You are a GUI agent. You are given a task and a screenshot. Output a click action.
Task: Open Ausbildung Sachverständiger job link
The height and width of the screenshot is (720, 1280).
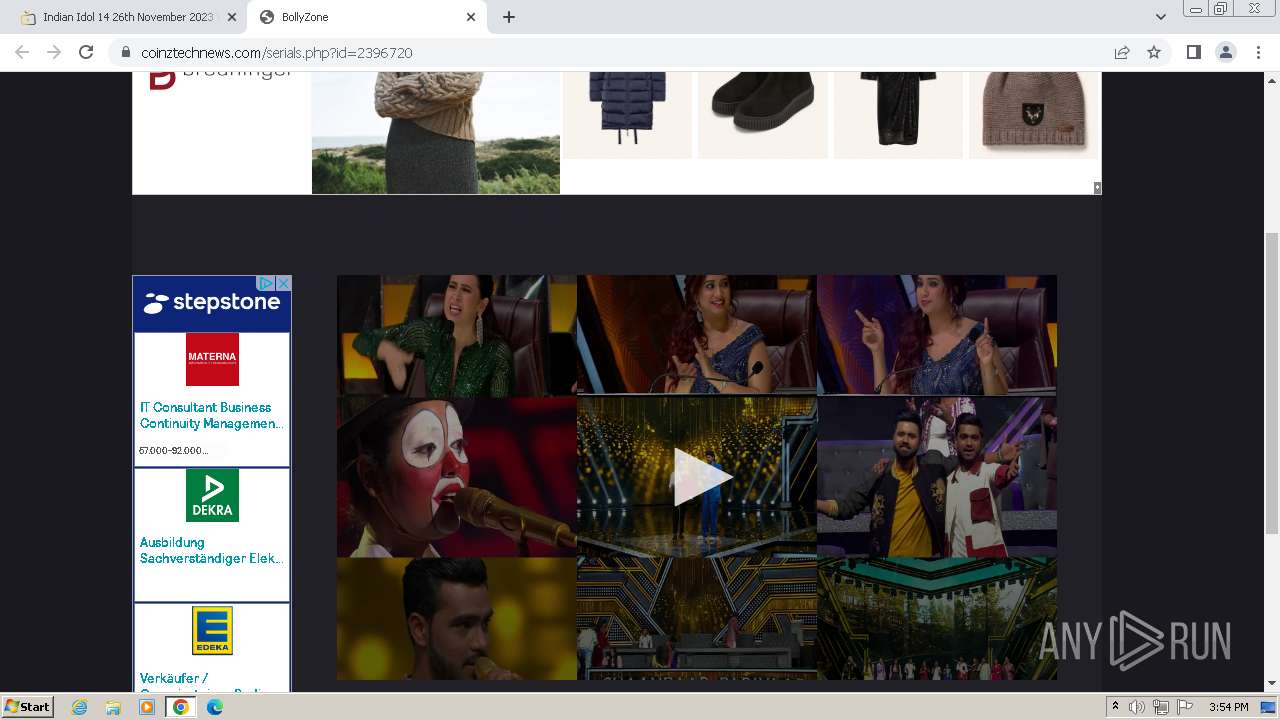211,550
